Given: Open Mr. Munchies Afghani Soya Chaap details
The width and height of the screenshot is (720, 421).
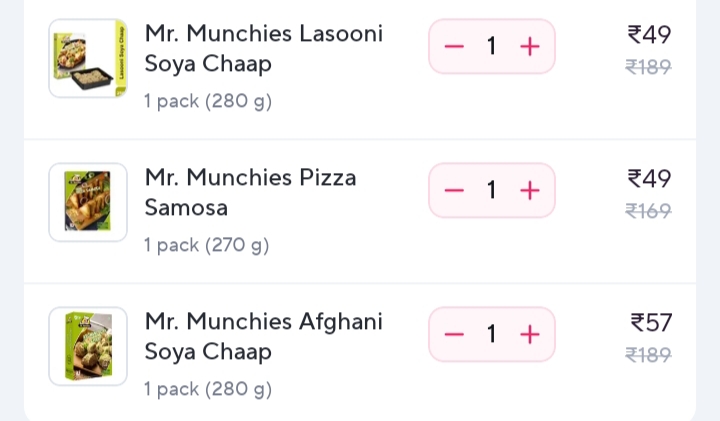Looking at the screenshot, I should pyautogui.click(x=263, y=337).
